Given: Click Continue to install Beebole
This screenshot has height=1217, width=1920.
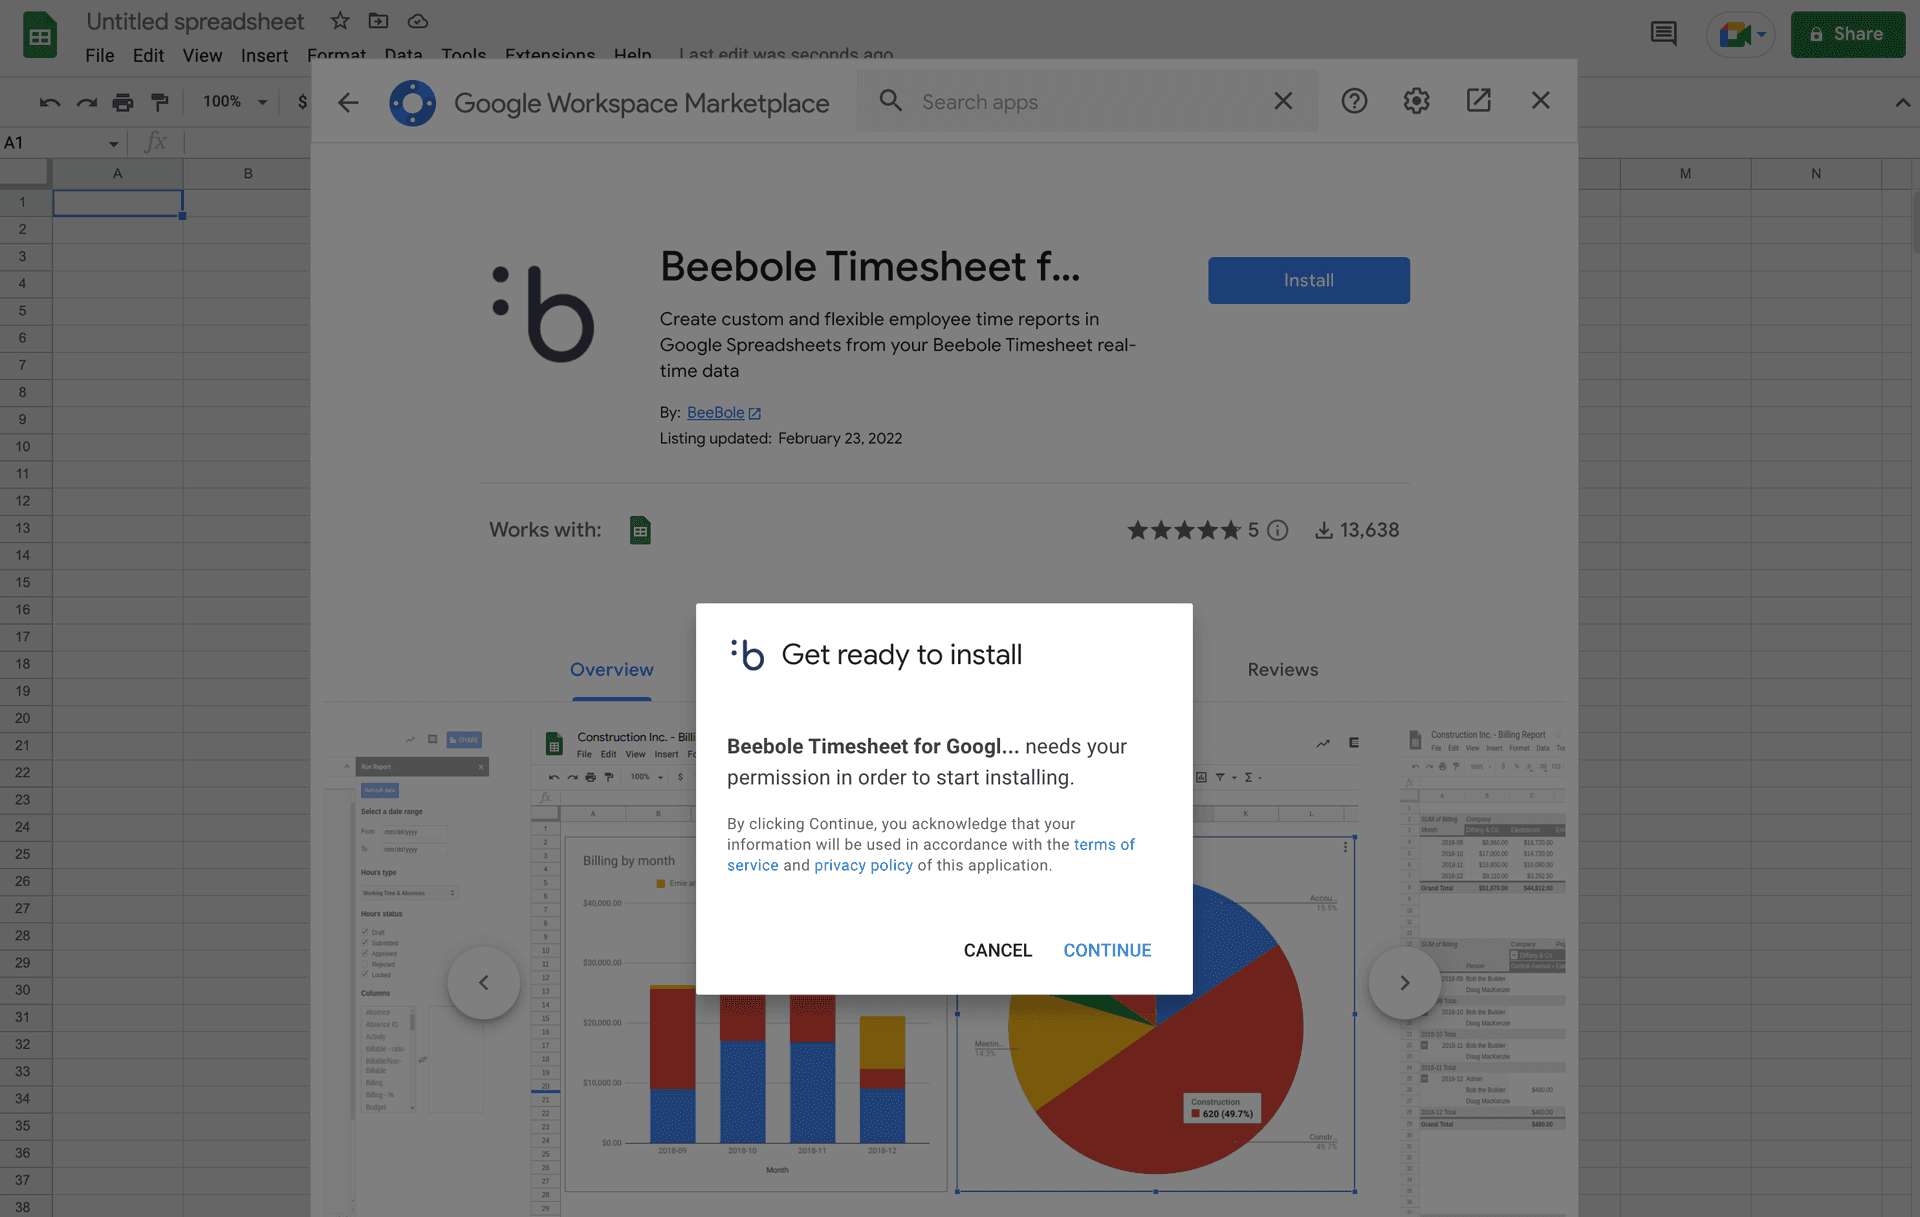Looking at the screenshot, I should (1107, 950).
